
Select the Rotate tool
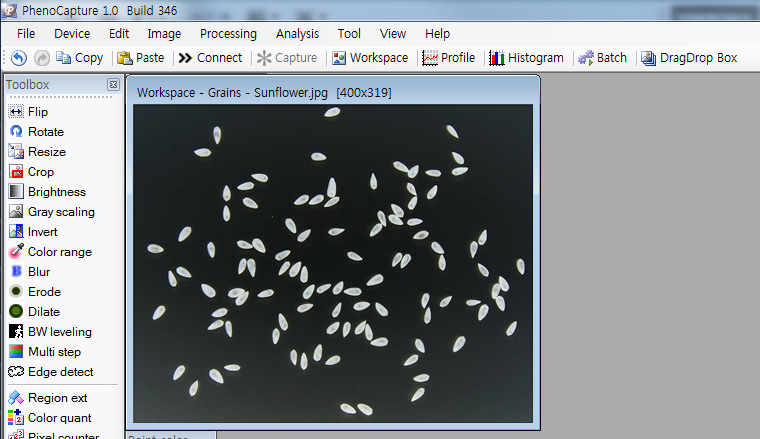pos(44,132)
